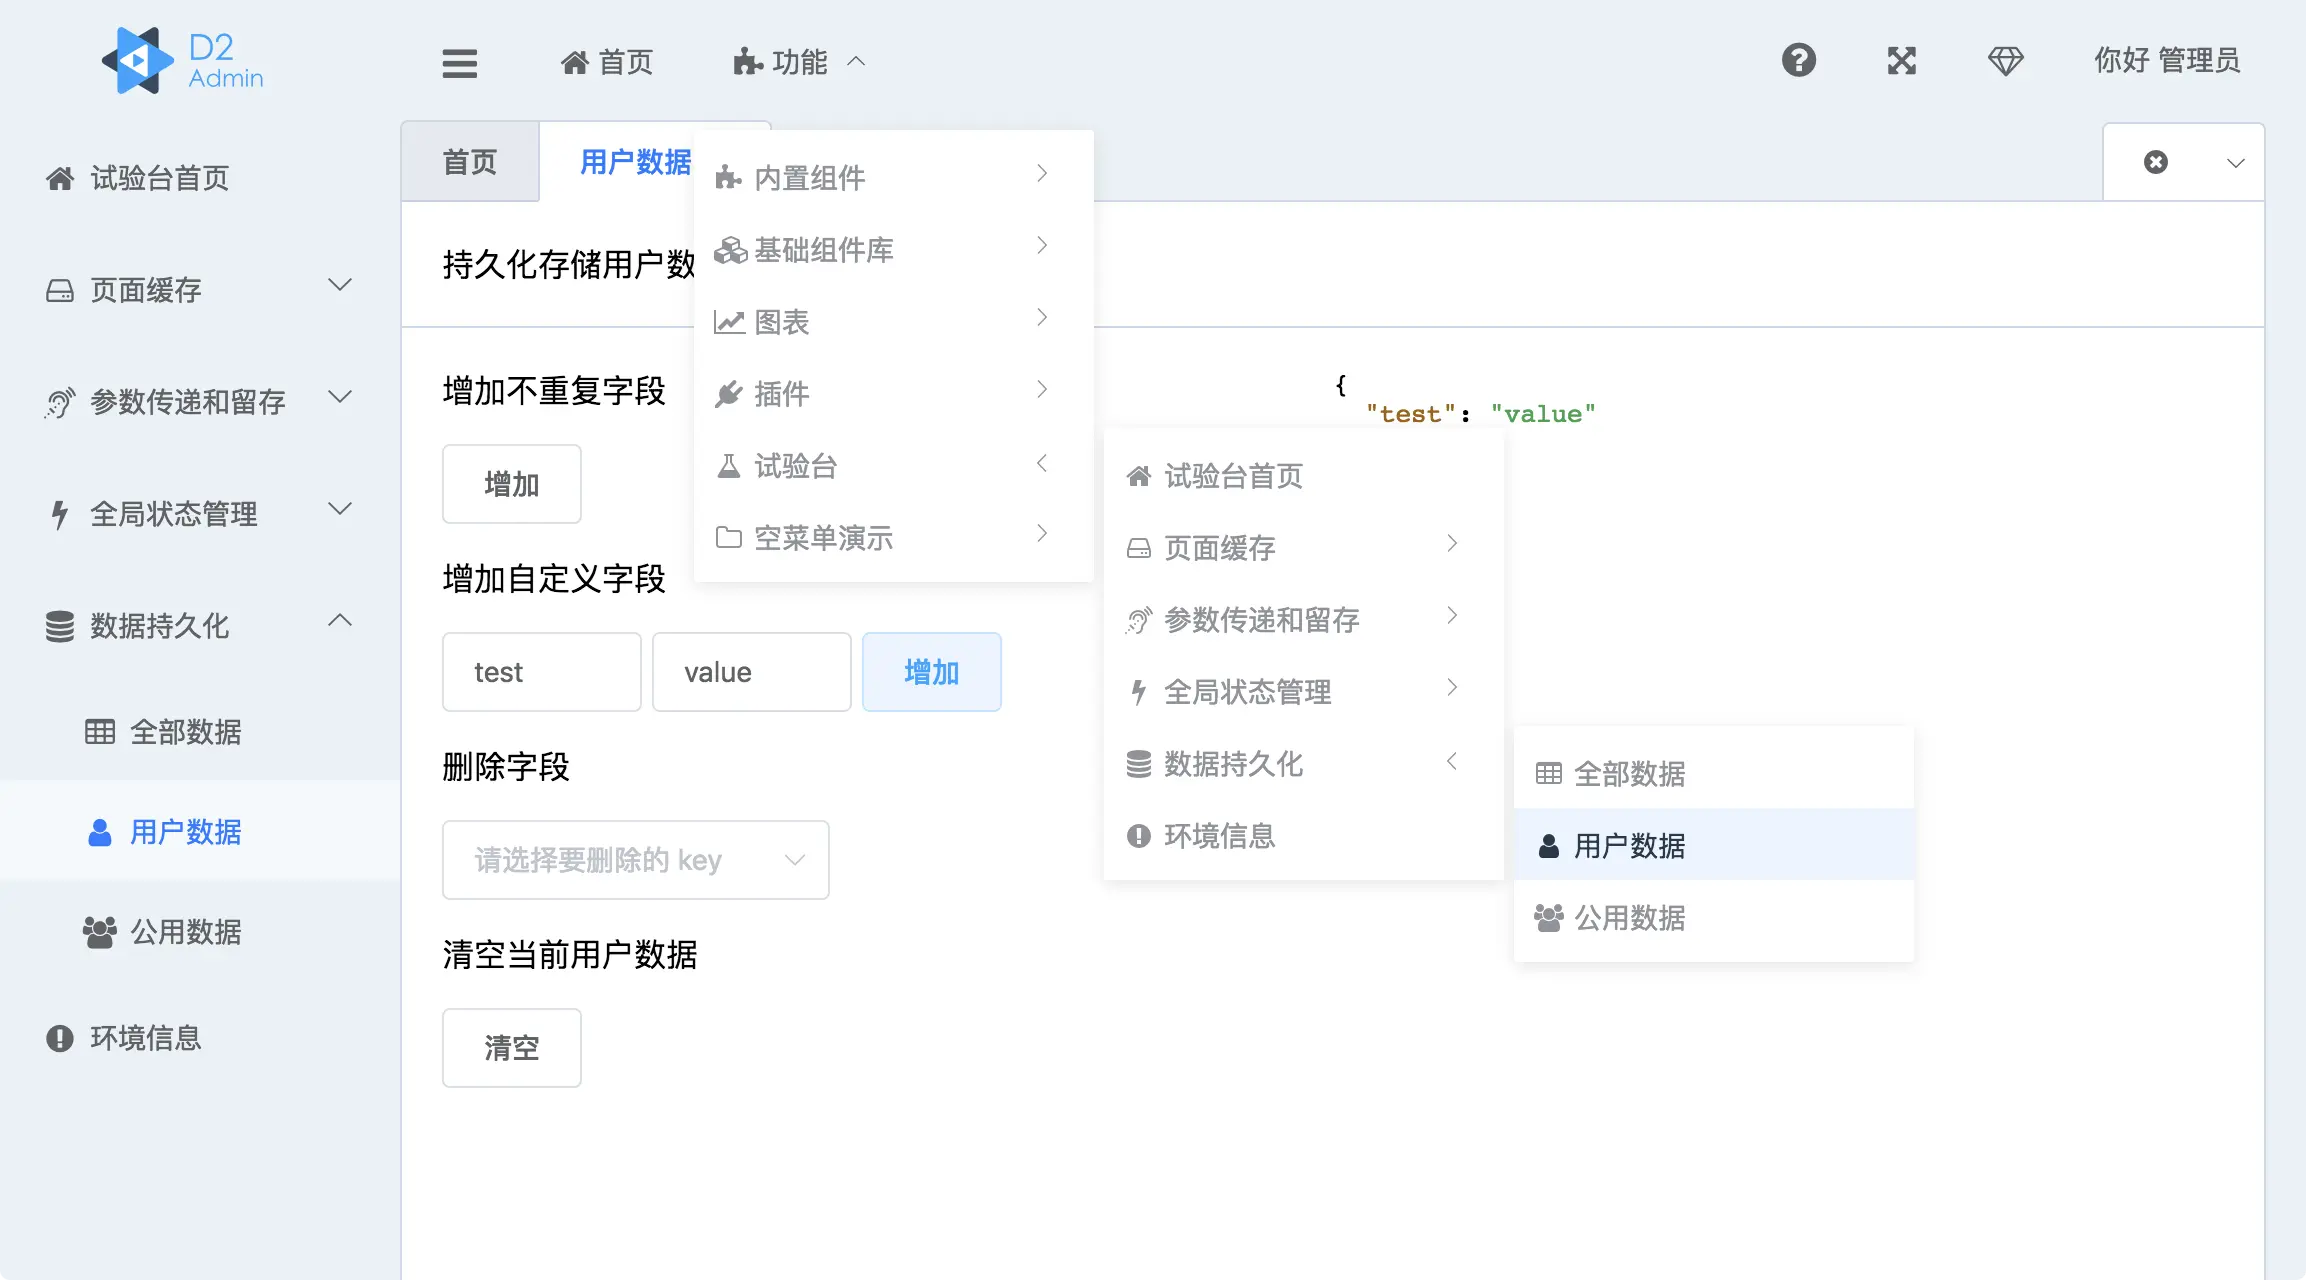Switch to the 首页 tab
Screen dimensions: 2306x1280
pos(469,162)
